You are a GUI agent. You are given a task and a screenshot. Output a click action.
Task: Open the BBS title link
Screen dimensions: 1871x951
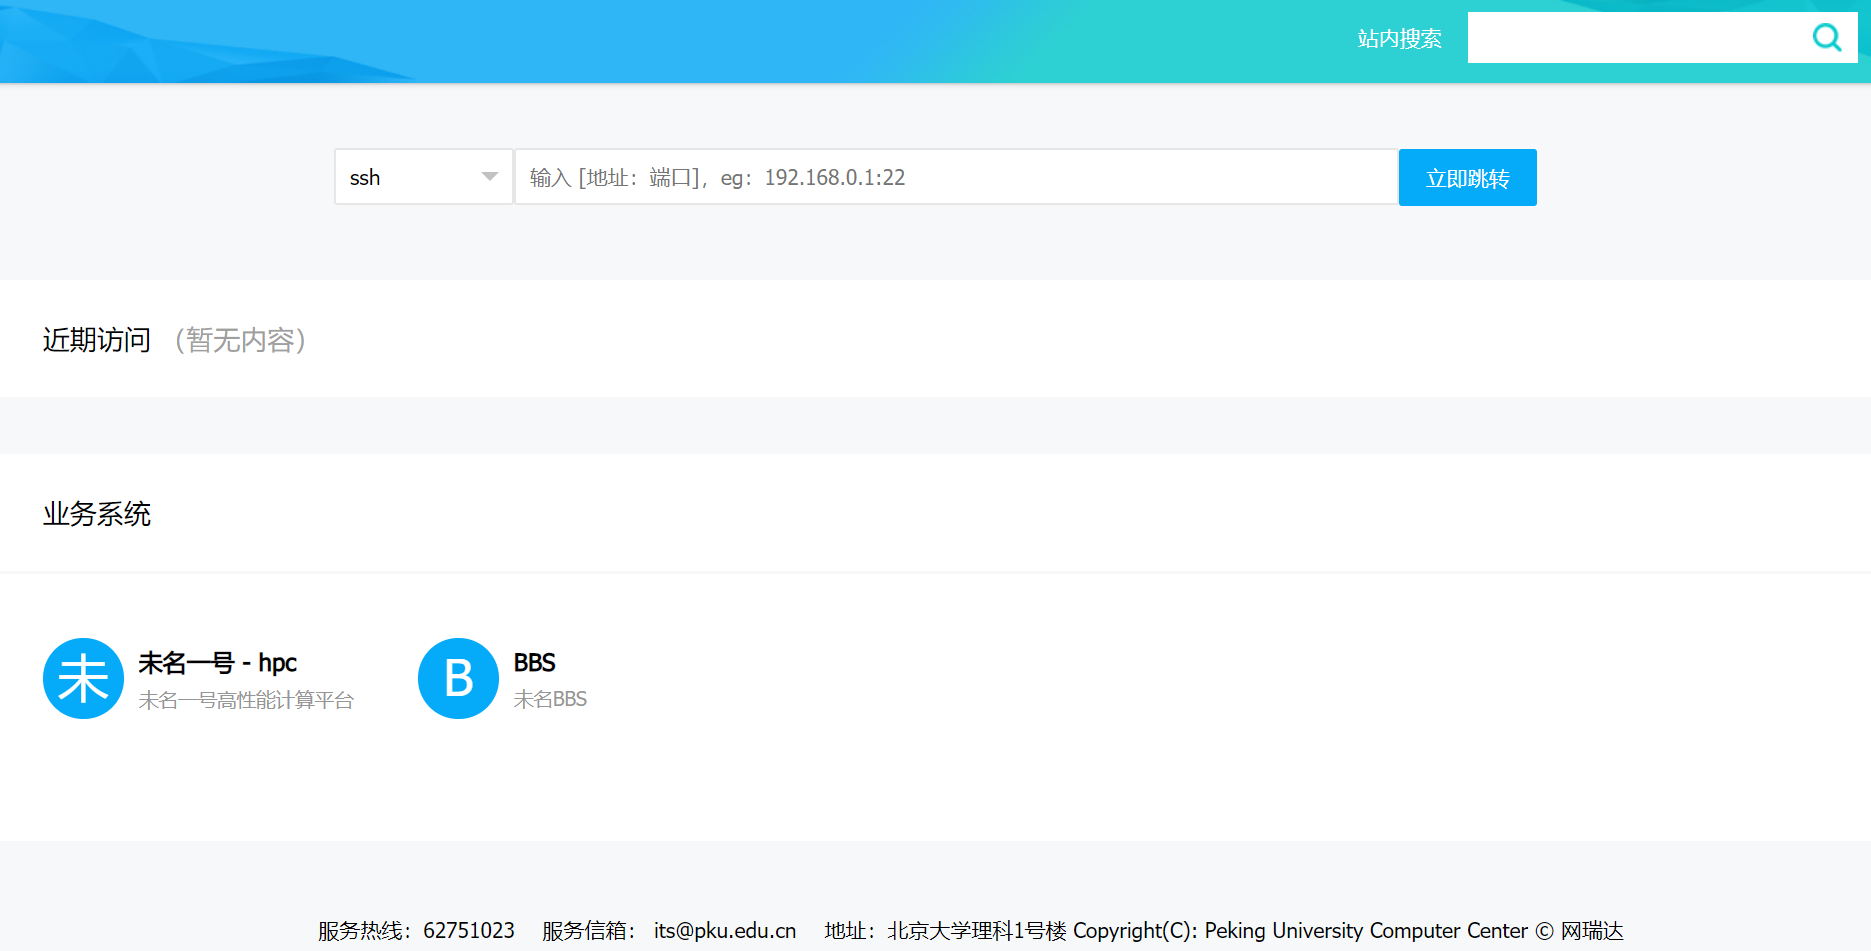click(x=534, y=663)
